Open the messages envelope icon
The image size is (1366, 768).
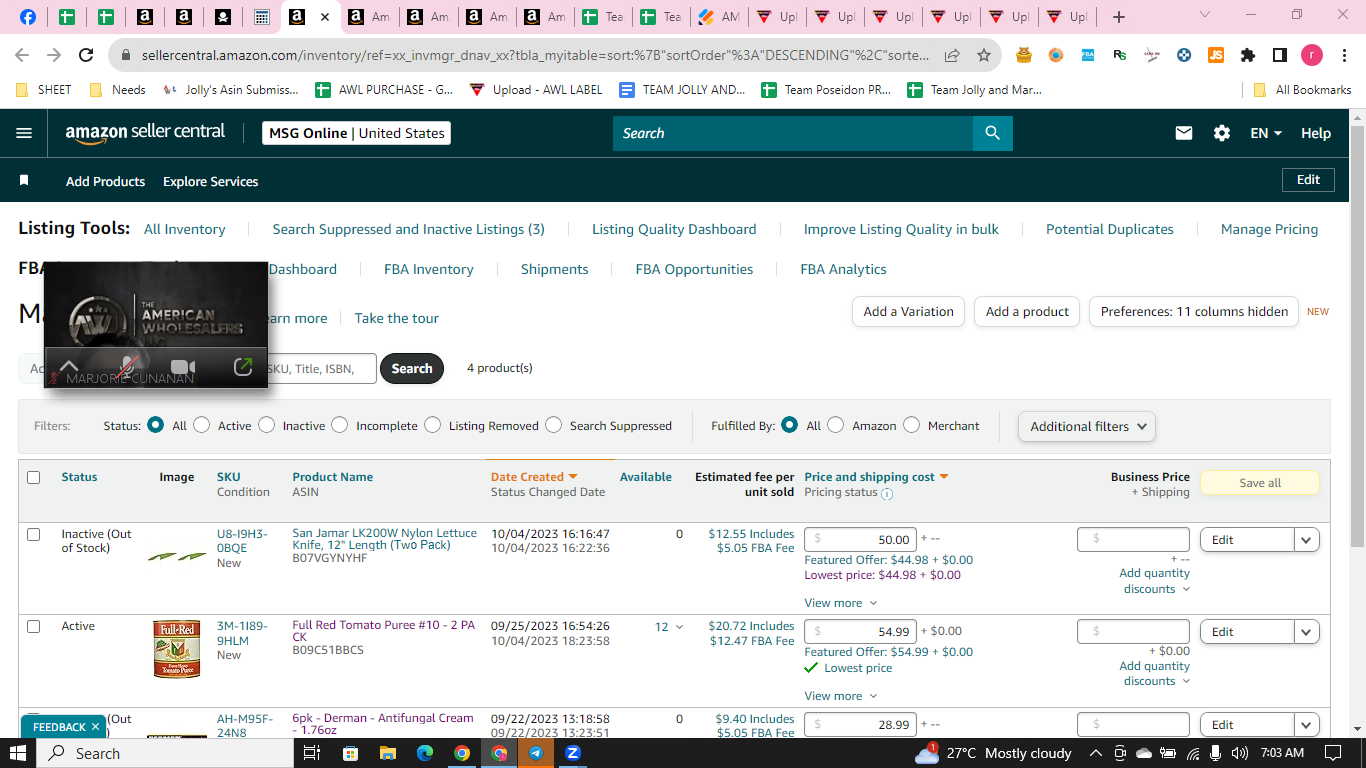1184,133
